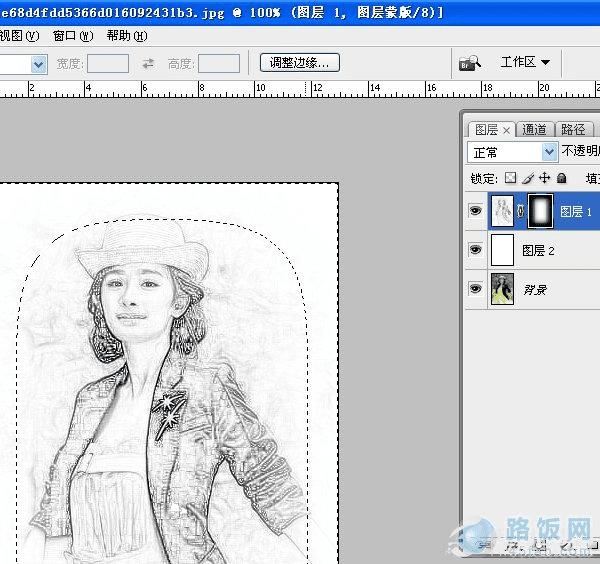Image resolution: width=600 pixels, height=564 pixels.
Task: Open the 帮助(H) menu
Action: (x=126, y=36)
